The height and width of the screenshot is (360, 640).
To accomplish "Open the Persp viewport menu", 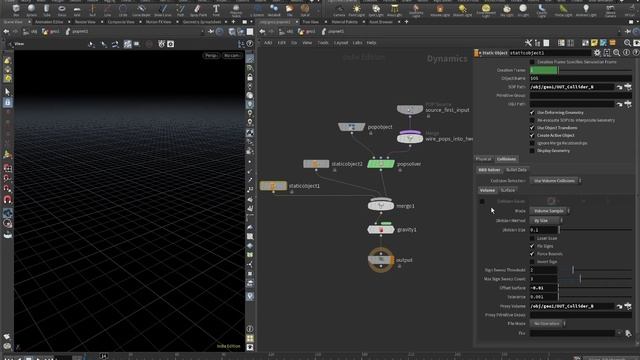I will [x=211, y=56].
